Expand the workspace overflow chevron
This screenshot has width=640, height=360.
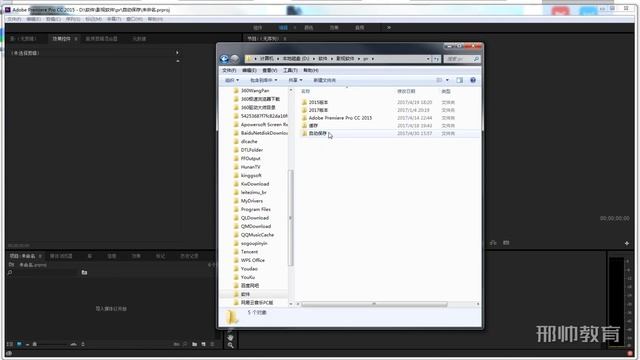(389, 28)
